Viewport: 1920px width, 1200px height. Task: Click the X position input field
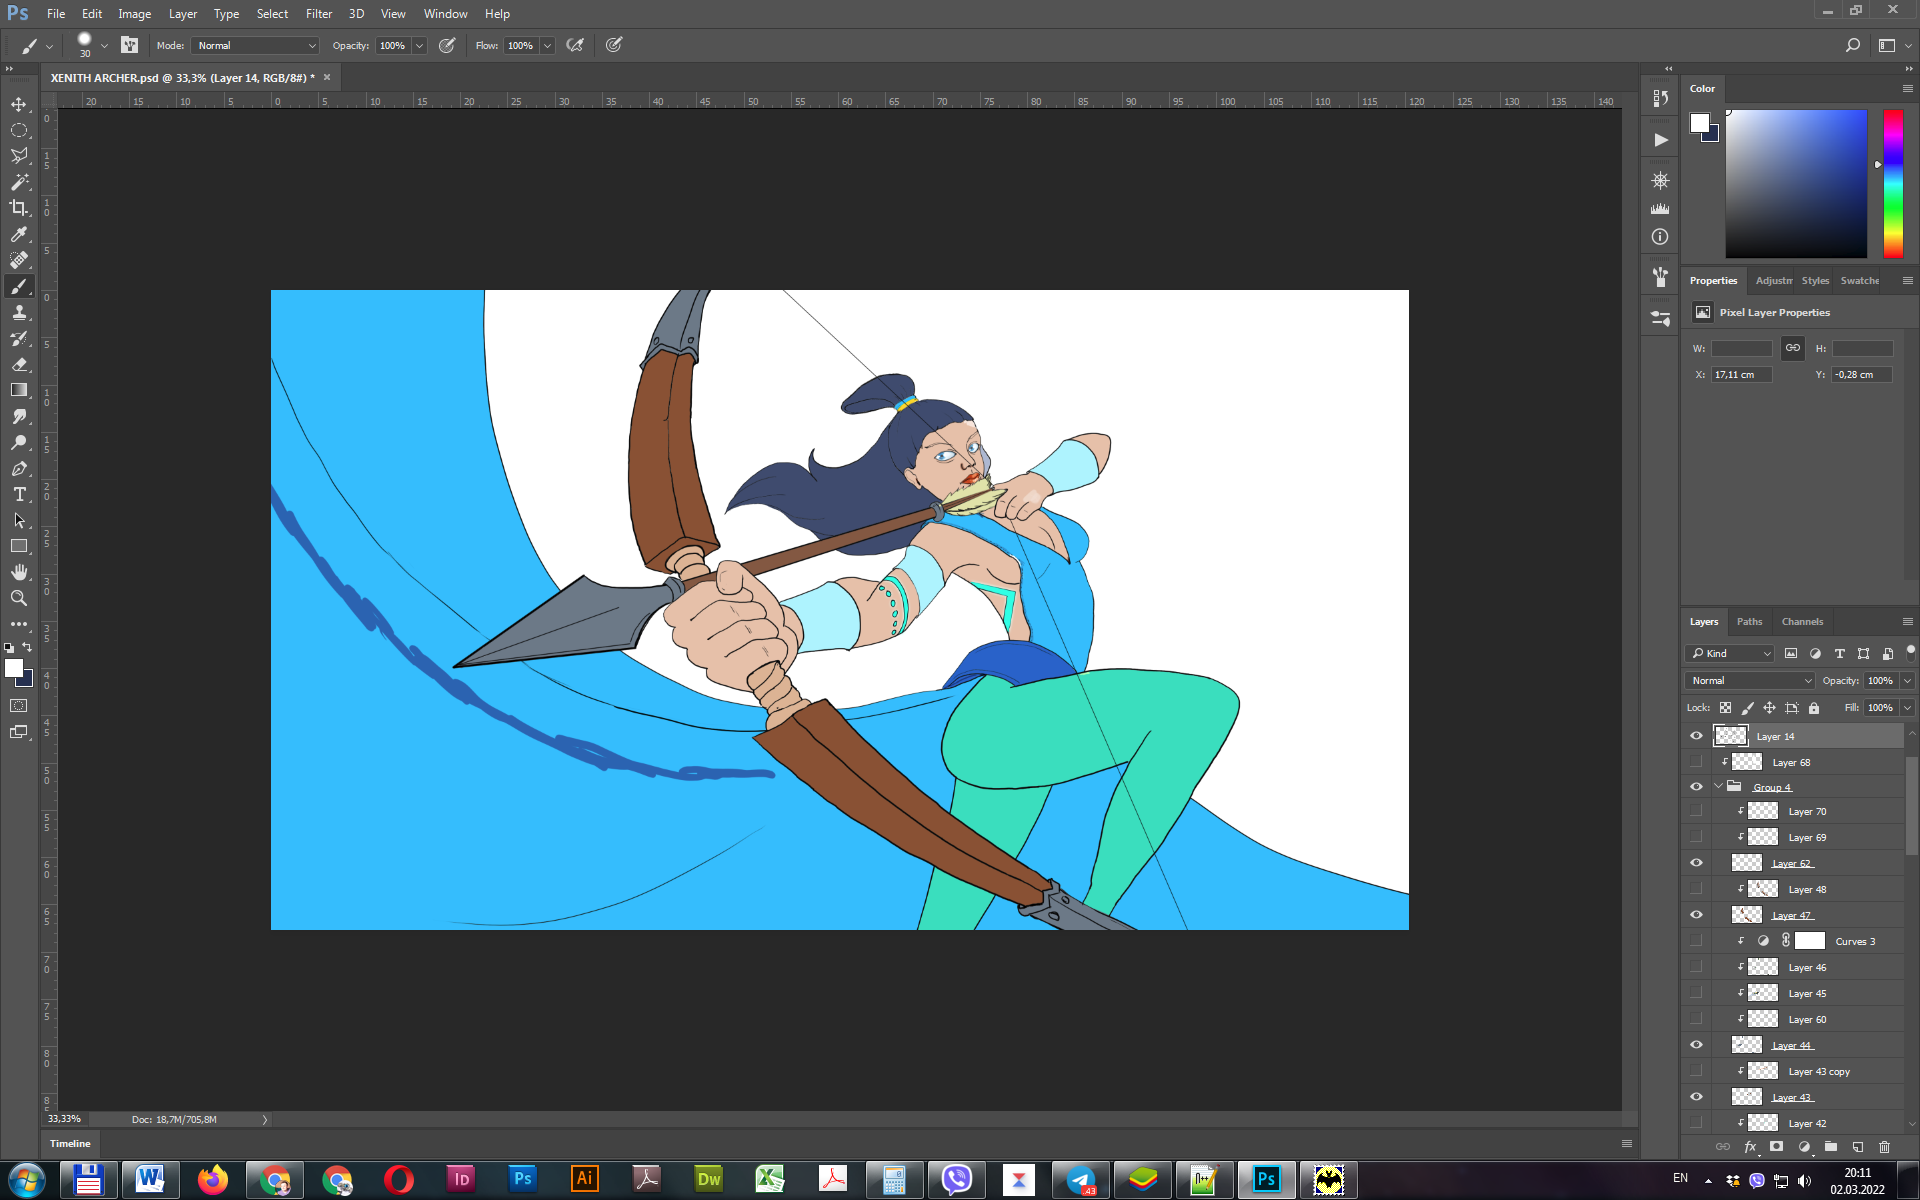(x=1741, y=375)
